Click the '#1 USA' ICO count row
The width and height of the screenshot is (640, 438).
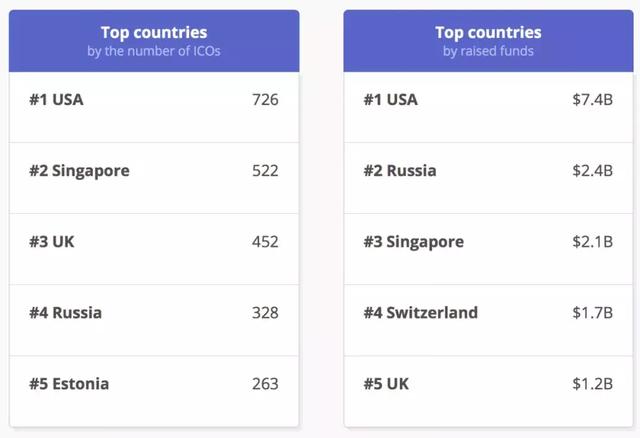coord(154,107)
